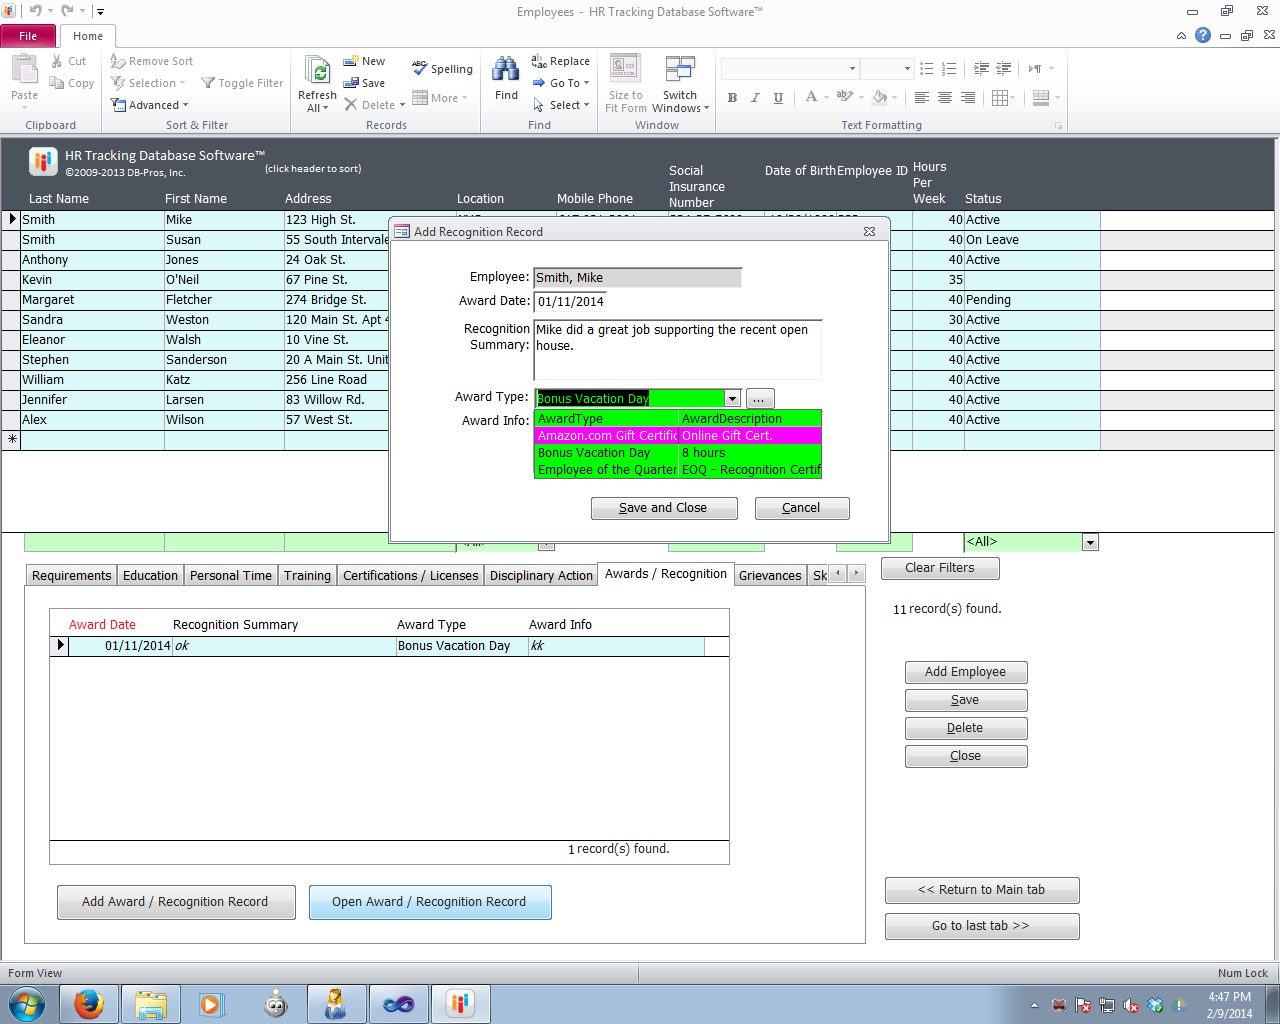The image size is (1280, 1024).
Task: Expand the Advanced filter menu
Action: click(149, 105)
